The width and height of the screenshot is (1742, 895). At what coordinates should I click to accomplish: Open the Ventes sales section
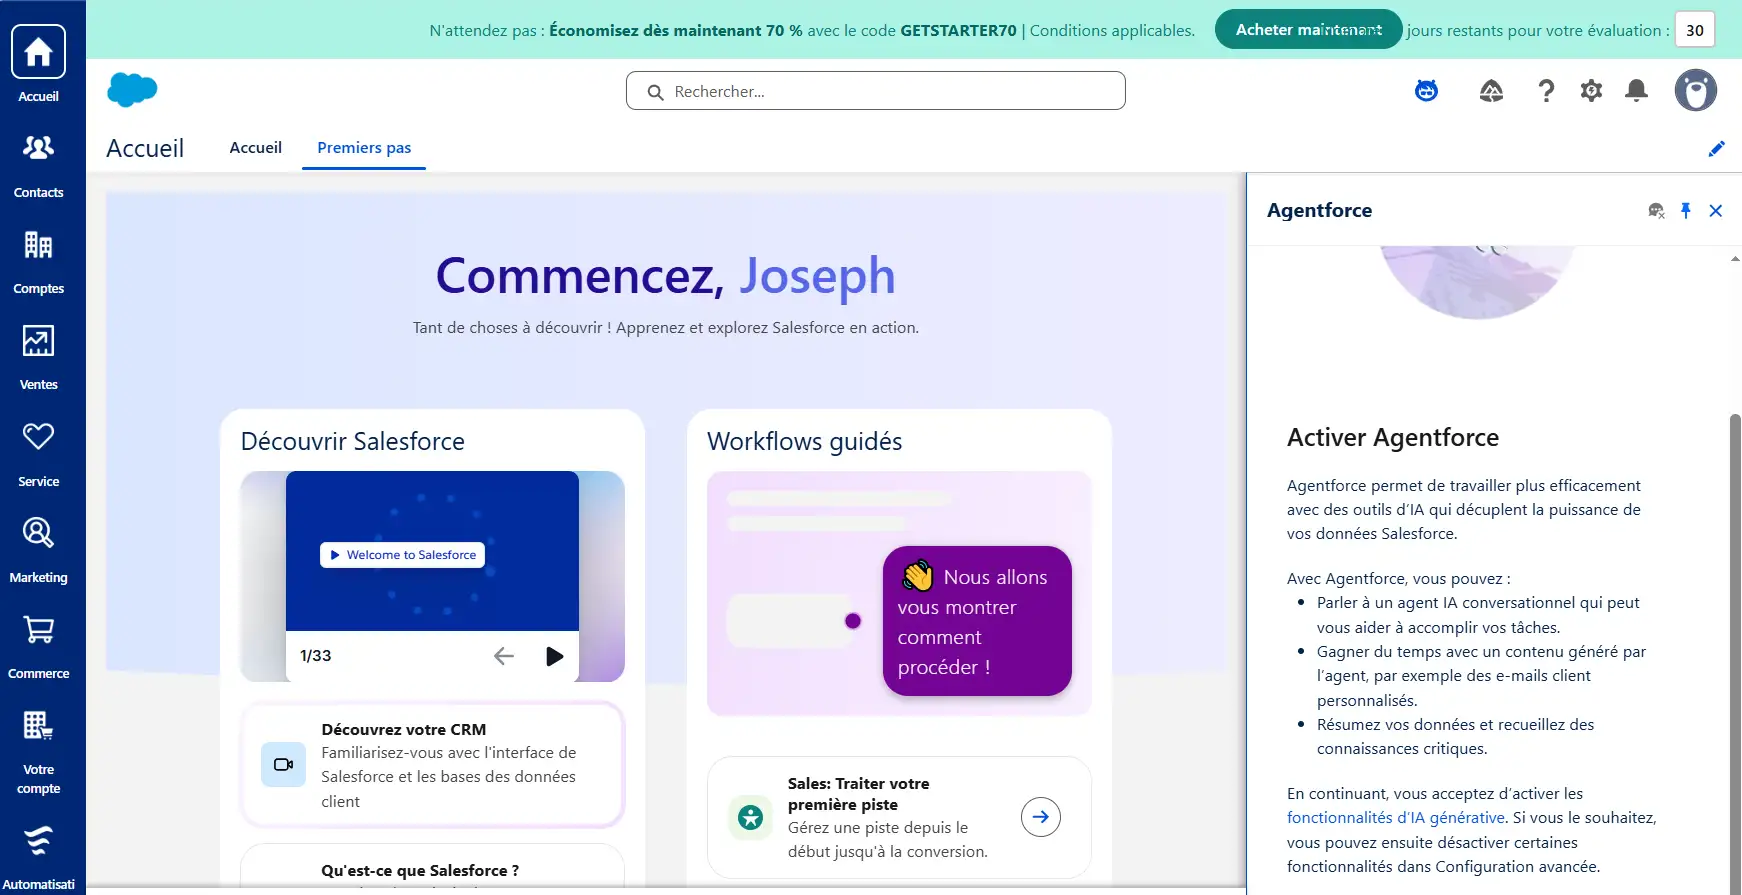[38, 341]
